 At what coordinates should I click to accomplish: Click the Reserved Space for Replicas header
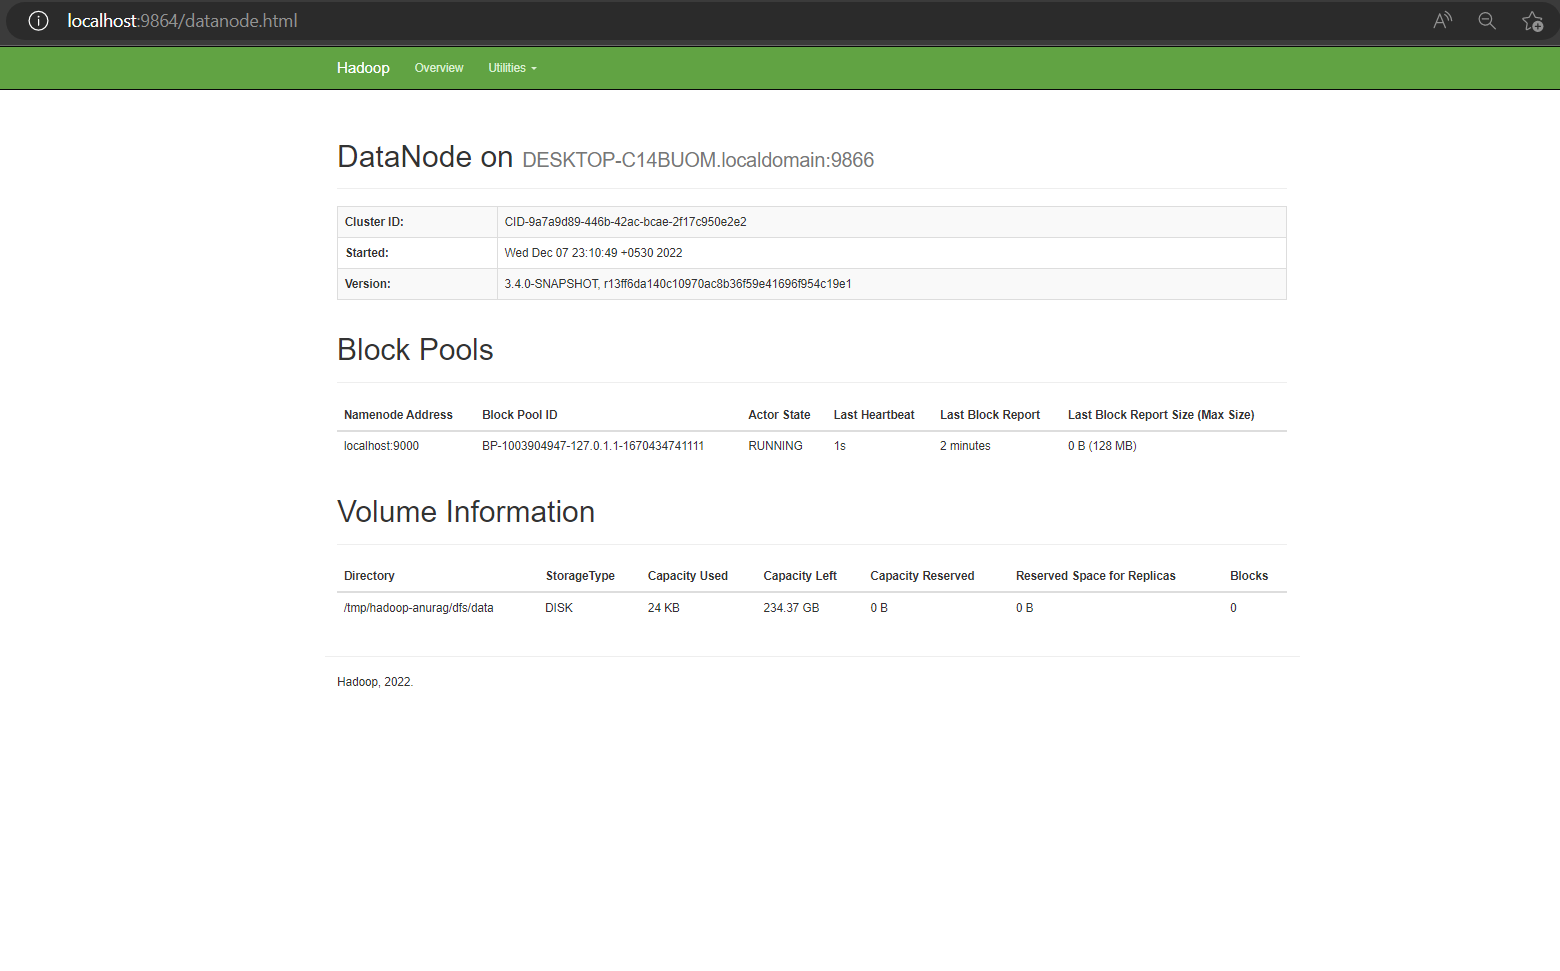point(1096,576)
